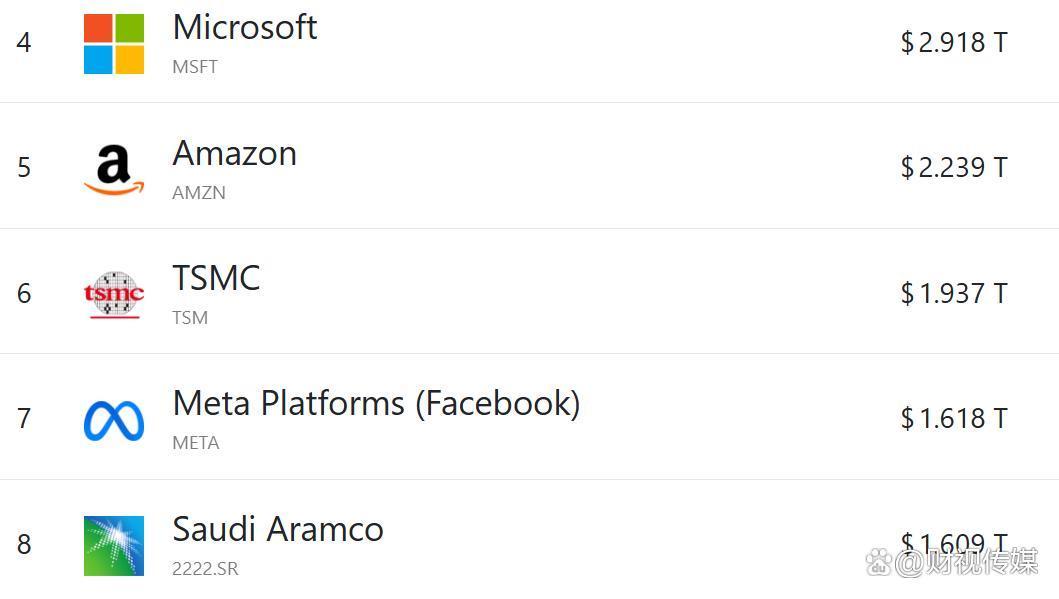This screenshot has width=1059, height=599.
Task: Click the TSMC wafer logo
Action: tap(114, 294)
